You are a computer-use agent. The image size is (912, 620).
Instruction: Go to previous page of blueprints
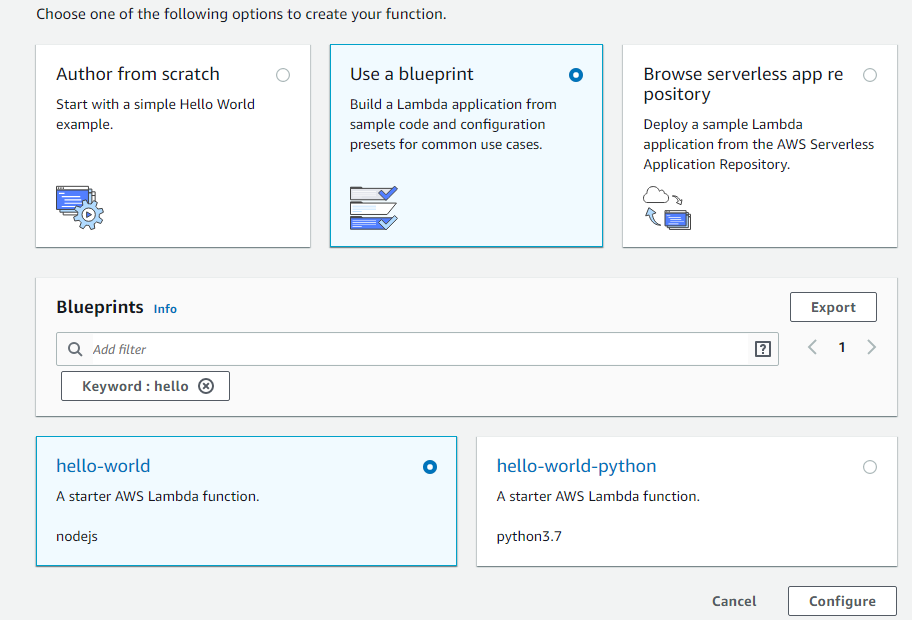pyautogui.click(x=813, y=347)
